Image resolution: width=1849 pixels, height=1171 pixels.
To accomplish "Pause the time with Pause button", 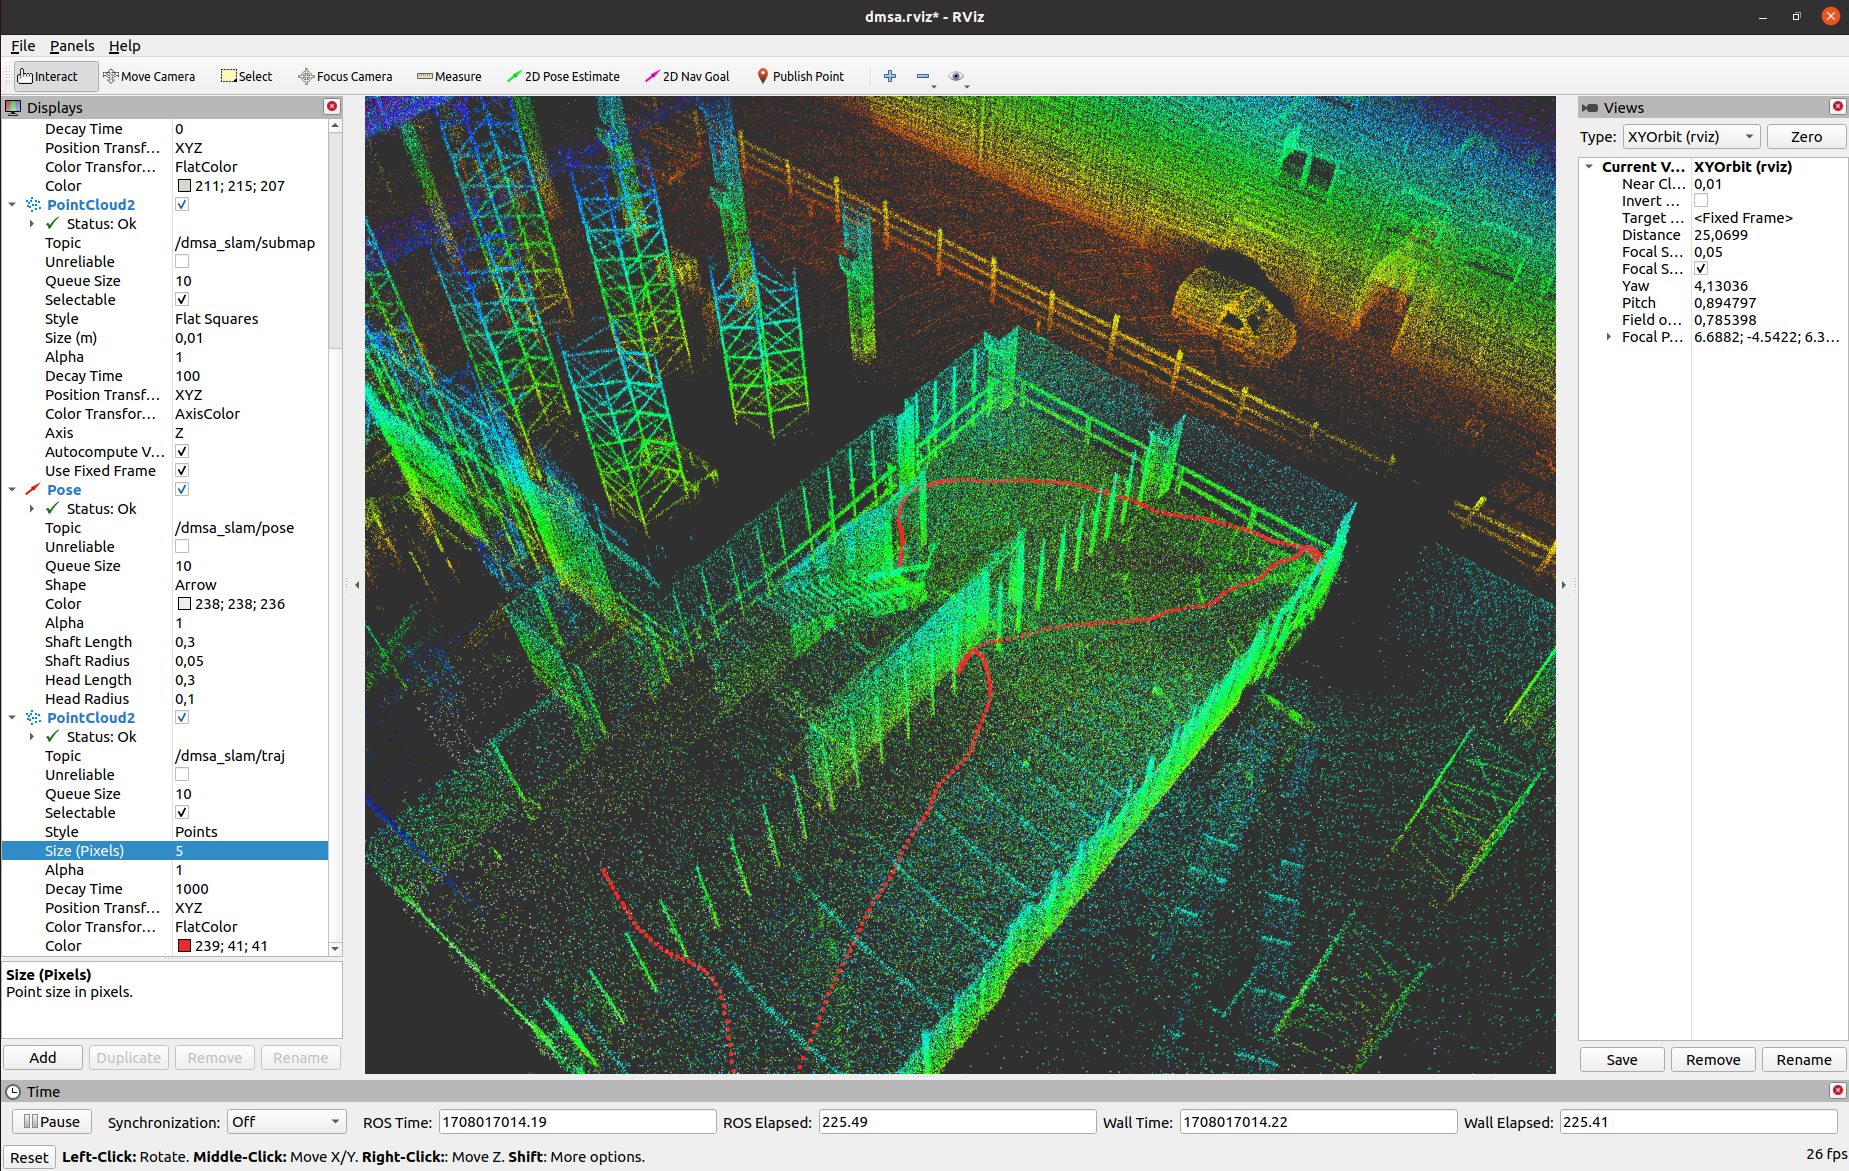I will (x=52, y=1122).
